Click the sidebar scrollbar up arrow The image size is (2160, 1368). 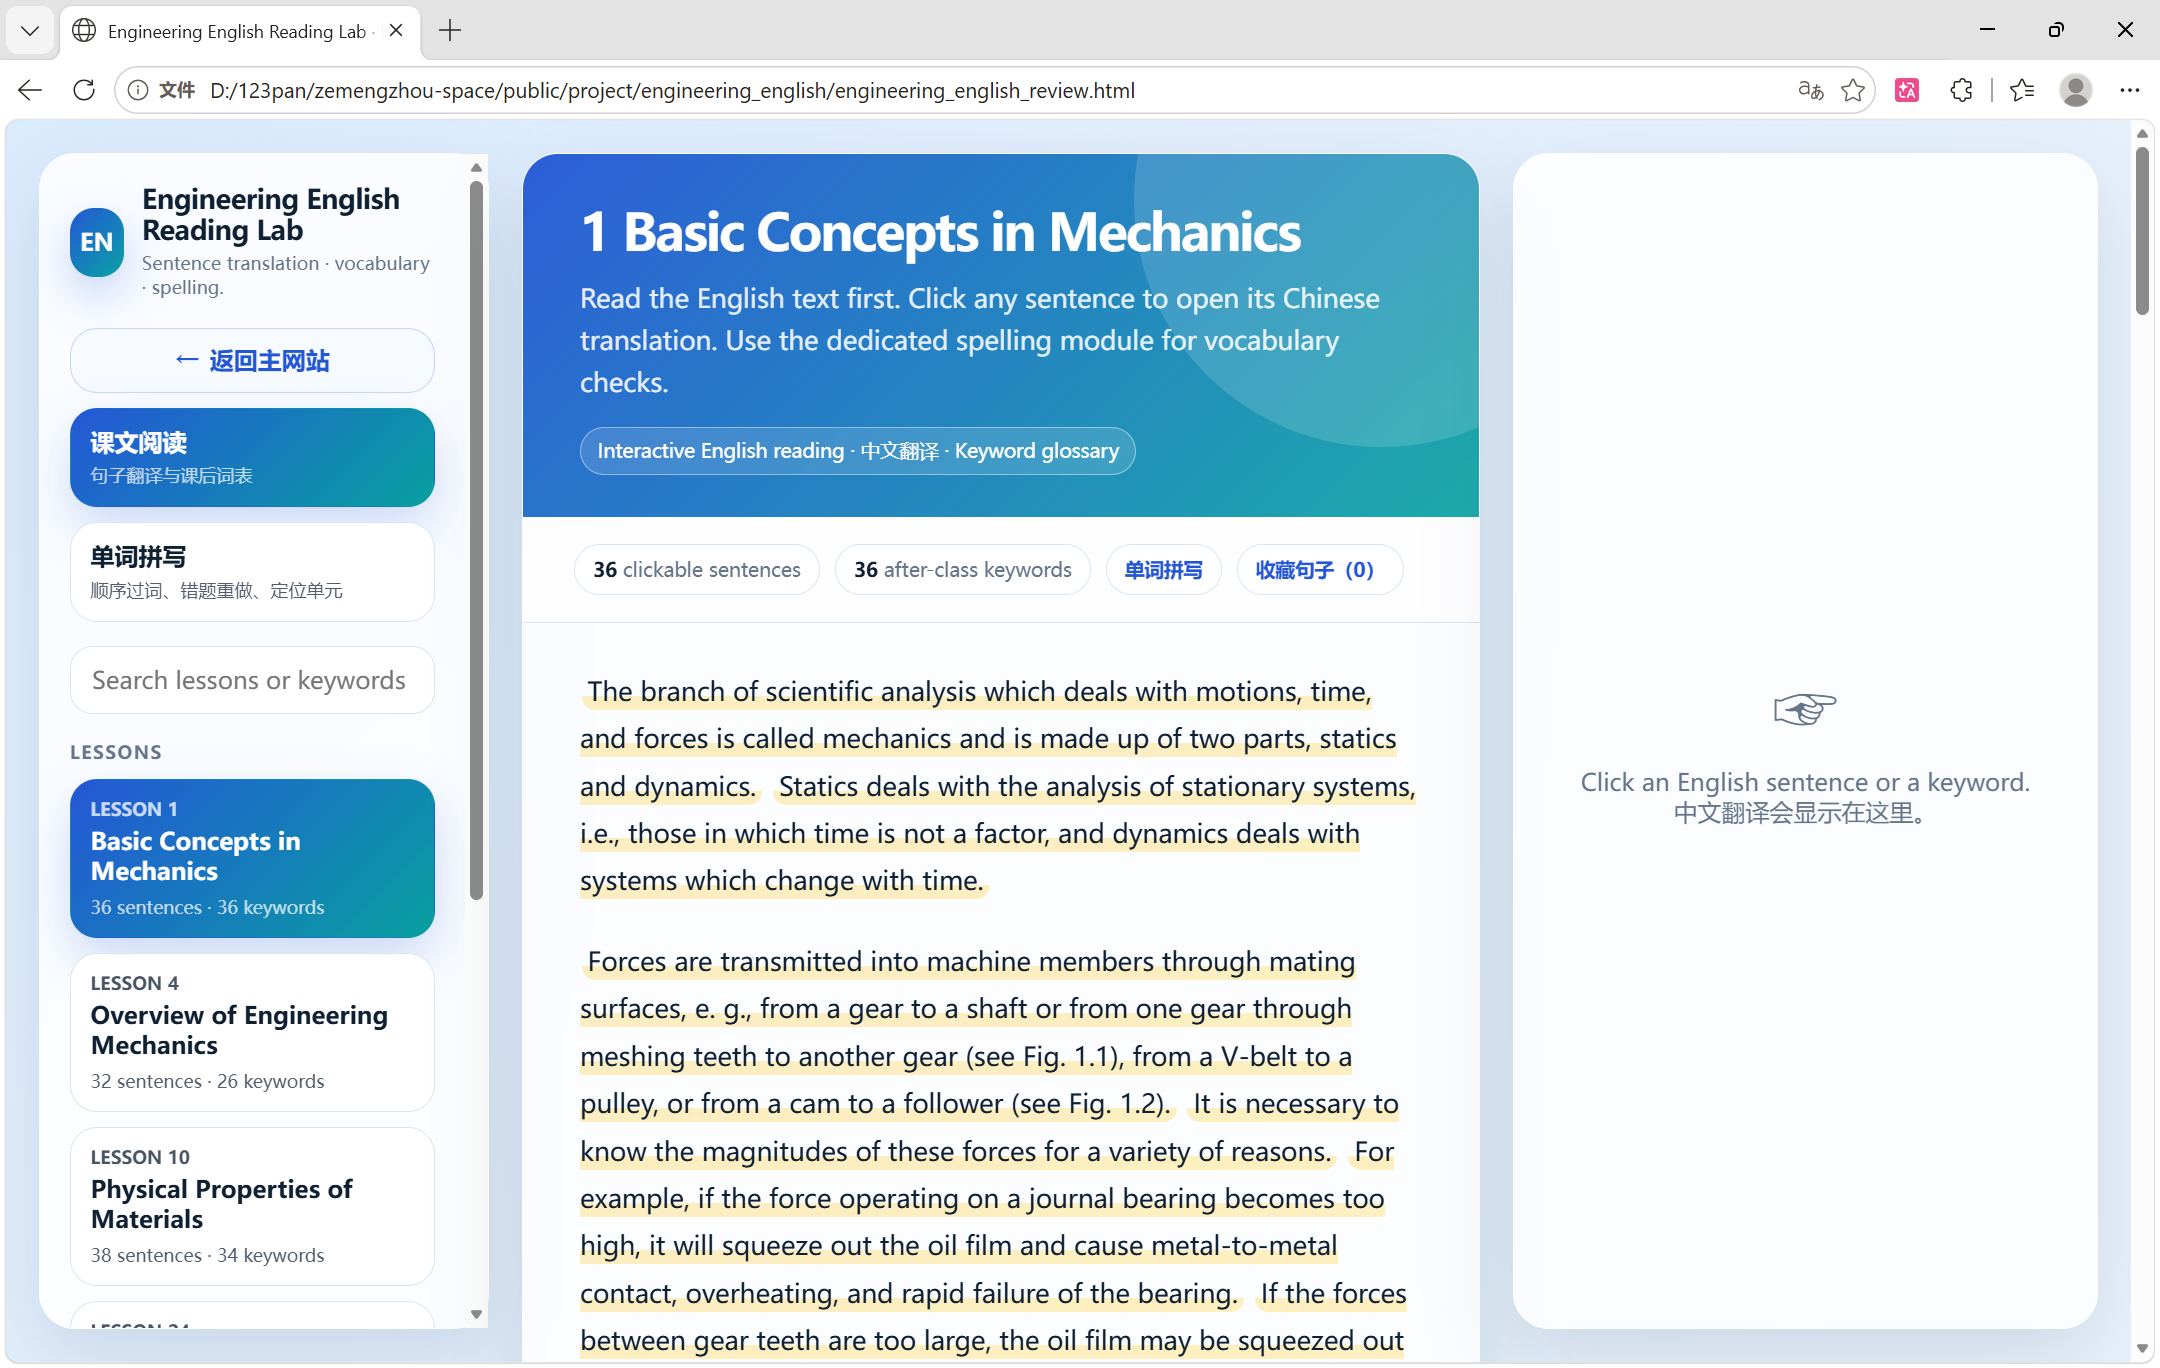[476, 167]
